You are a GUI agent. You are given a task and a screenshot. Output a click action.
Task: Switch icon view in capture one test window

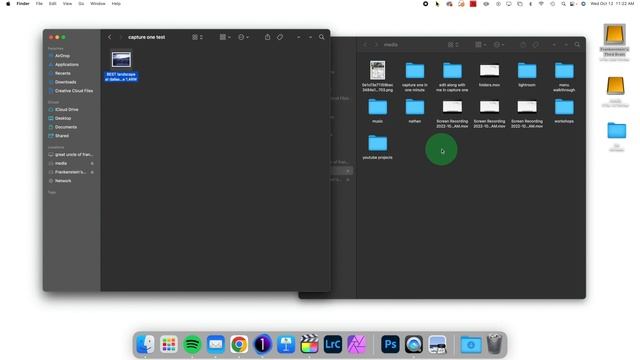(197, 37)
